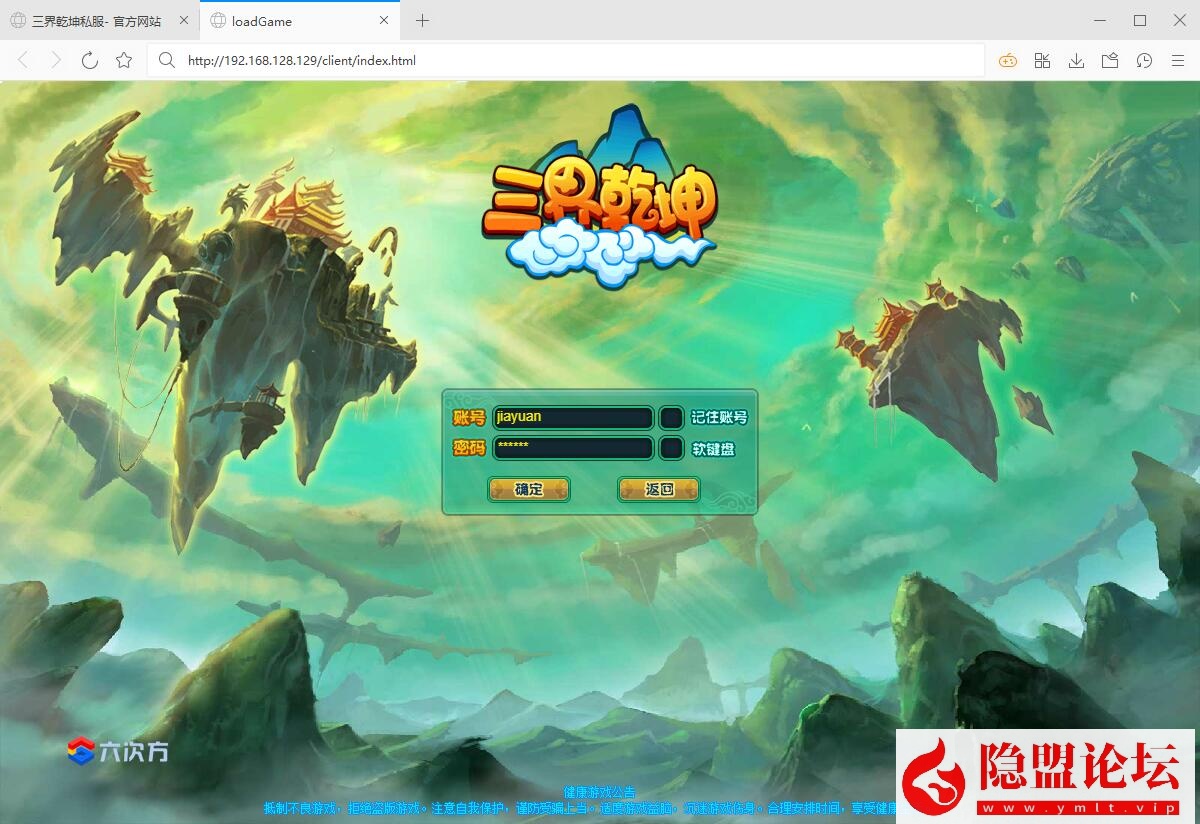Click the URL address bar
This screenshot has height=824, width=1200.
[x=566, y=61]
